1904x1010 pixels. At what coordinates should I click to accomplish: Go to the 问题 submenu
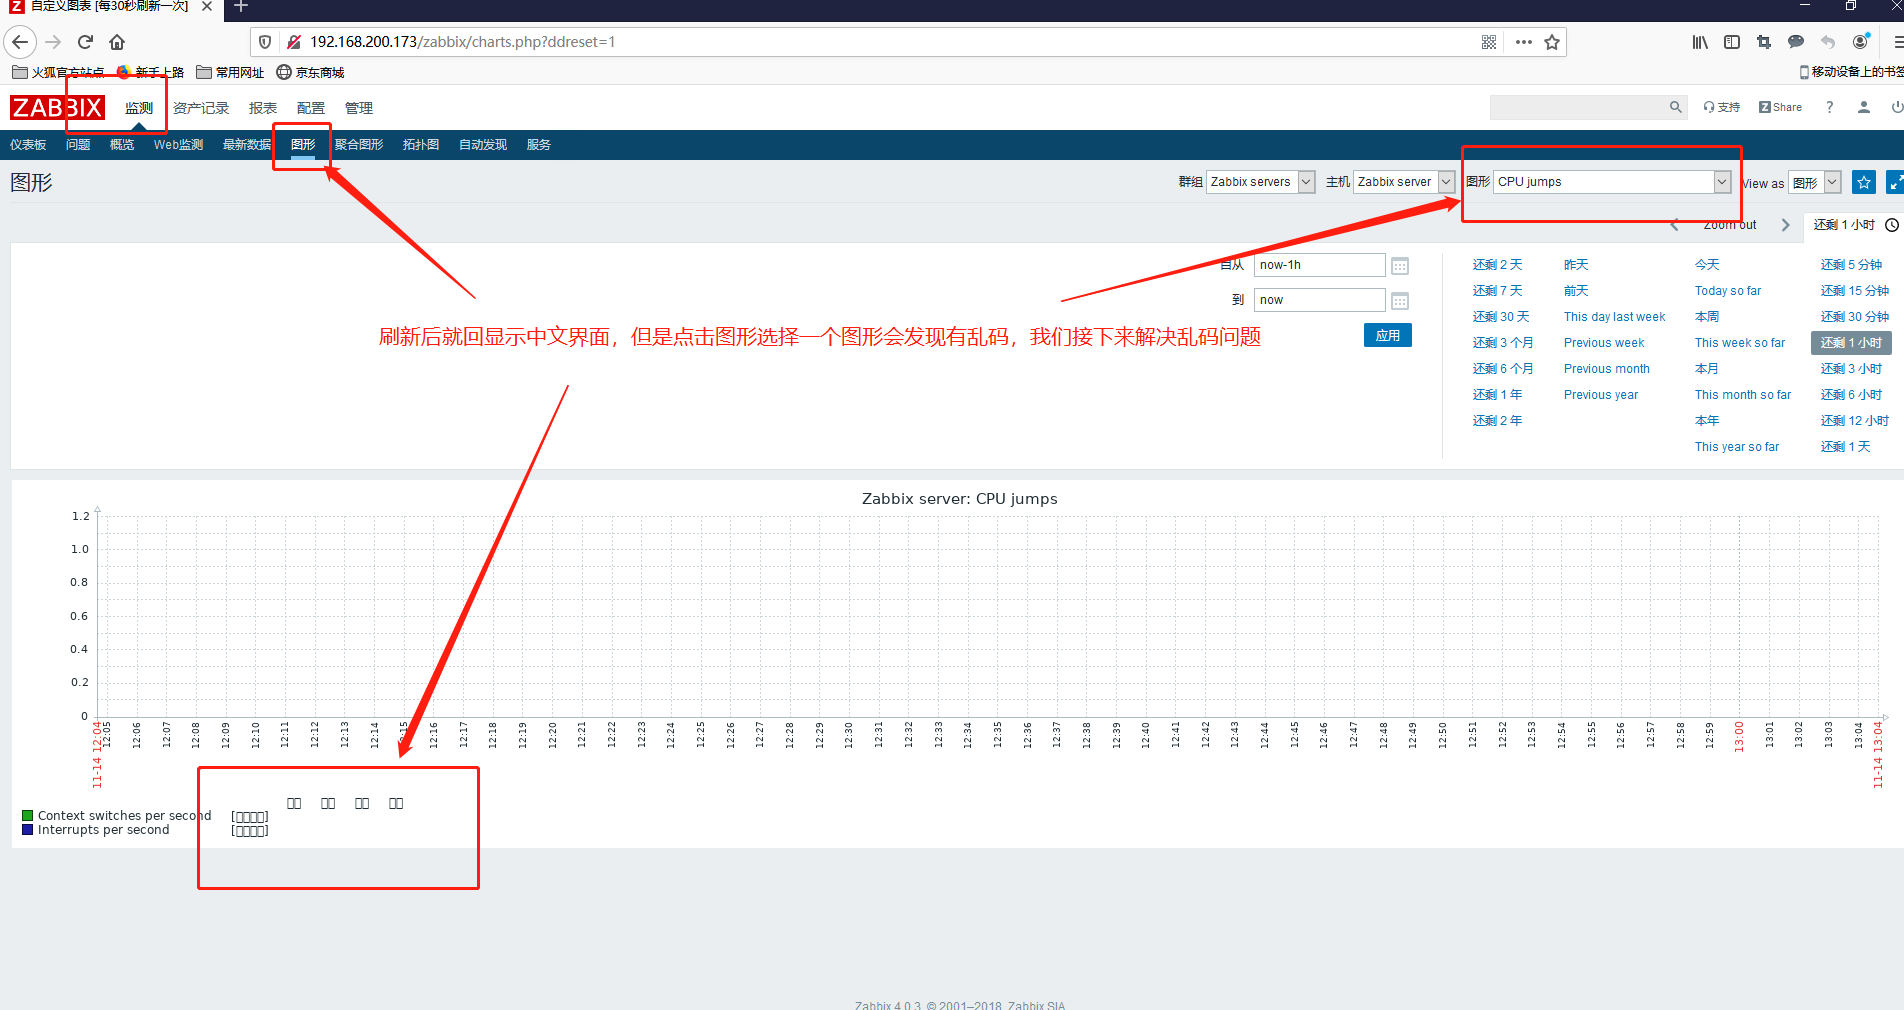78,145
